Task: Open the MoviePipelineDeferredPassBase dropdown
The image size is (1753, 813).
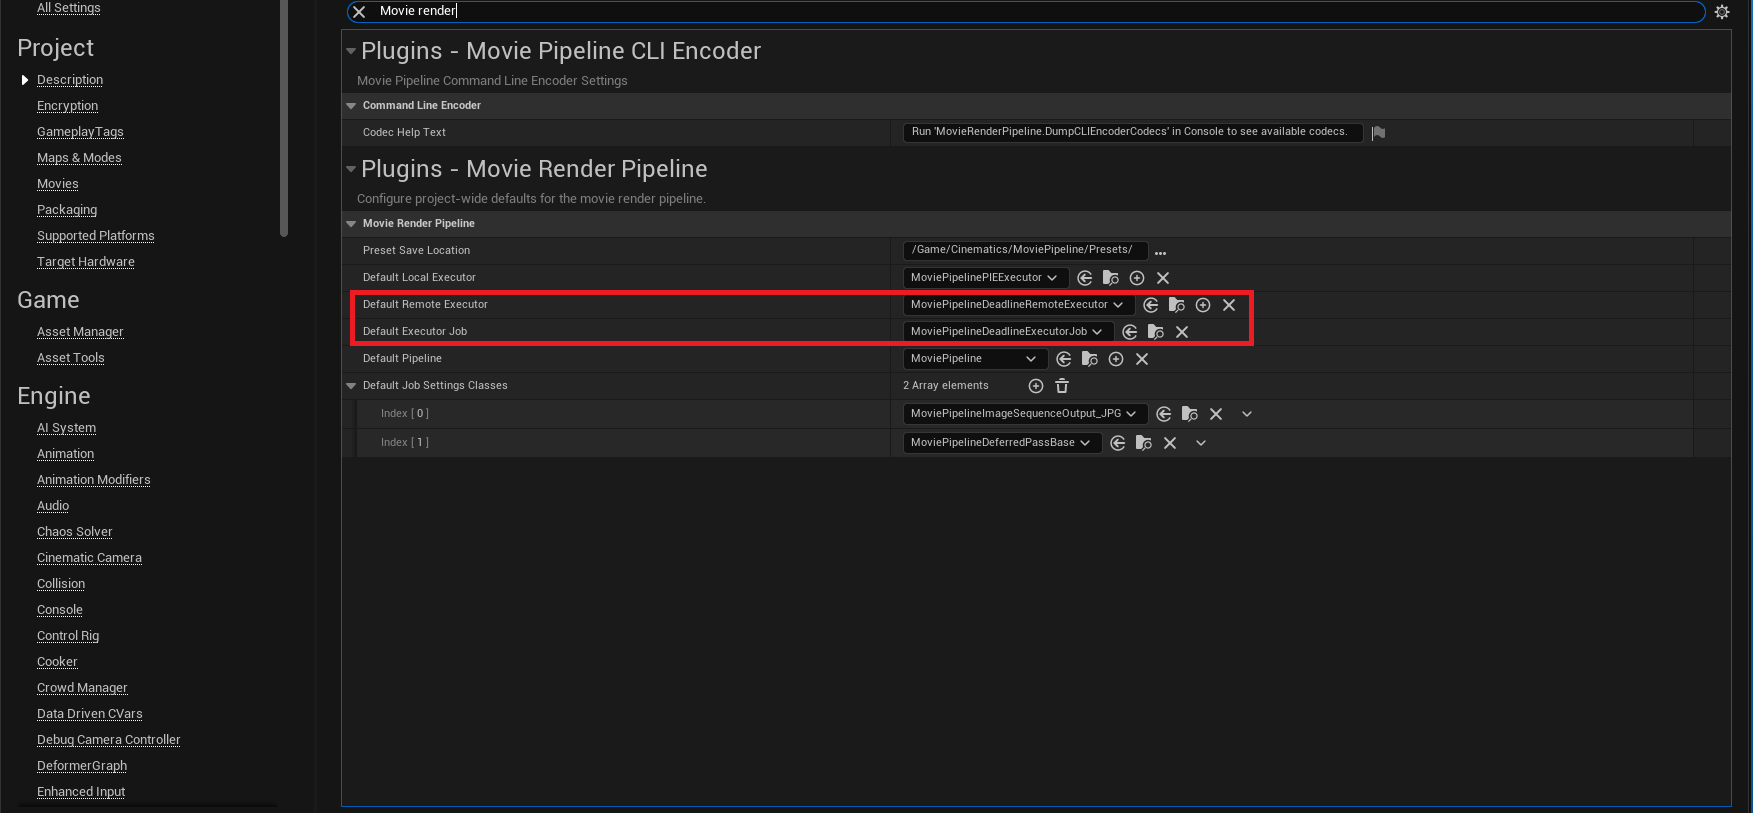Action: pyautogui.click(x=1002, y=443)
